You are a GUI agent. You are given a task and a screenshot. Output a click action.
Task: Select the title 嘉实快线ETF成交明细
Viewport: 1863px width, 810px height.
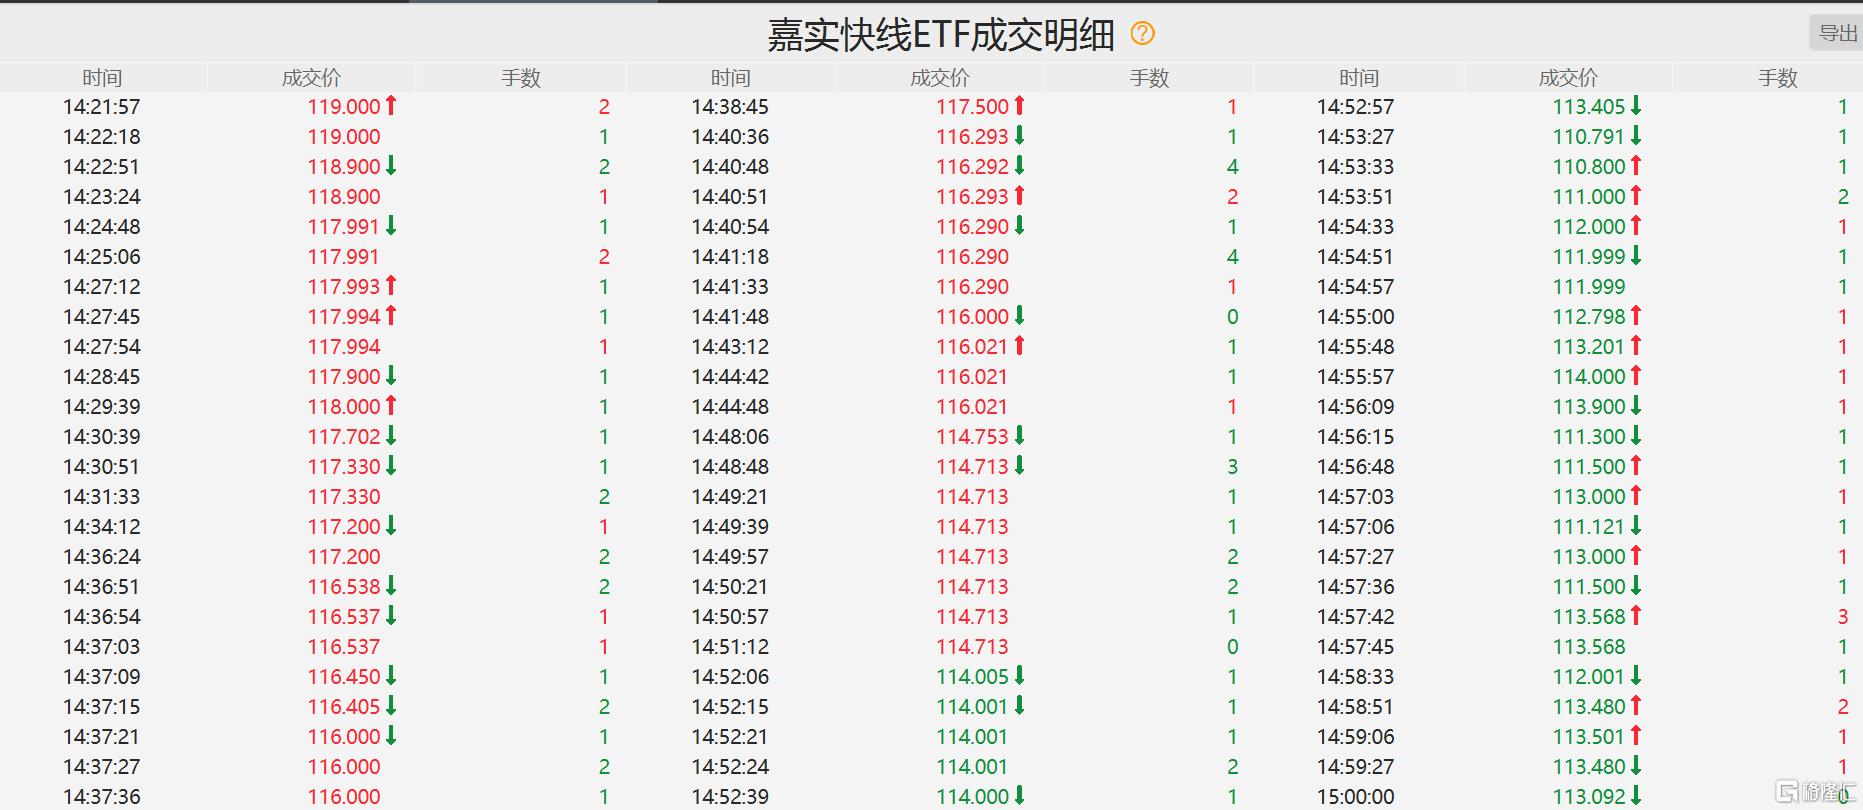click(941, 35)
